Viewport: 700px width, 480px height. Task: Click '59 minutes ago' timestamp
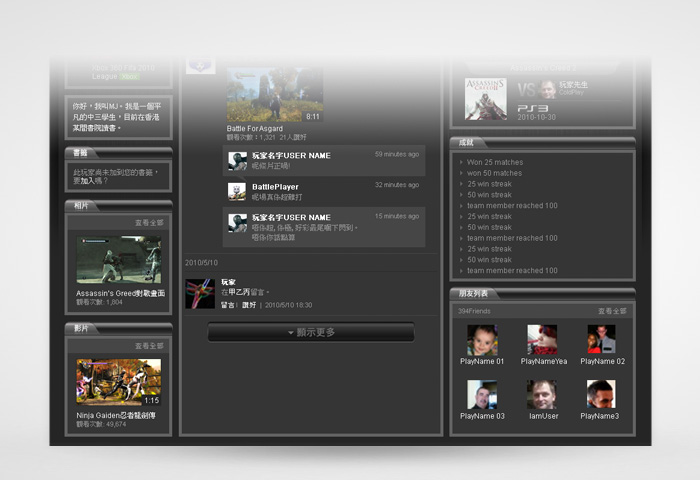point(397,154)
